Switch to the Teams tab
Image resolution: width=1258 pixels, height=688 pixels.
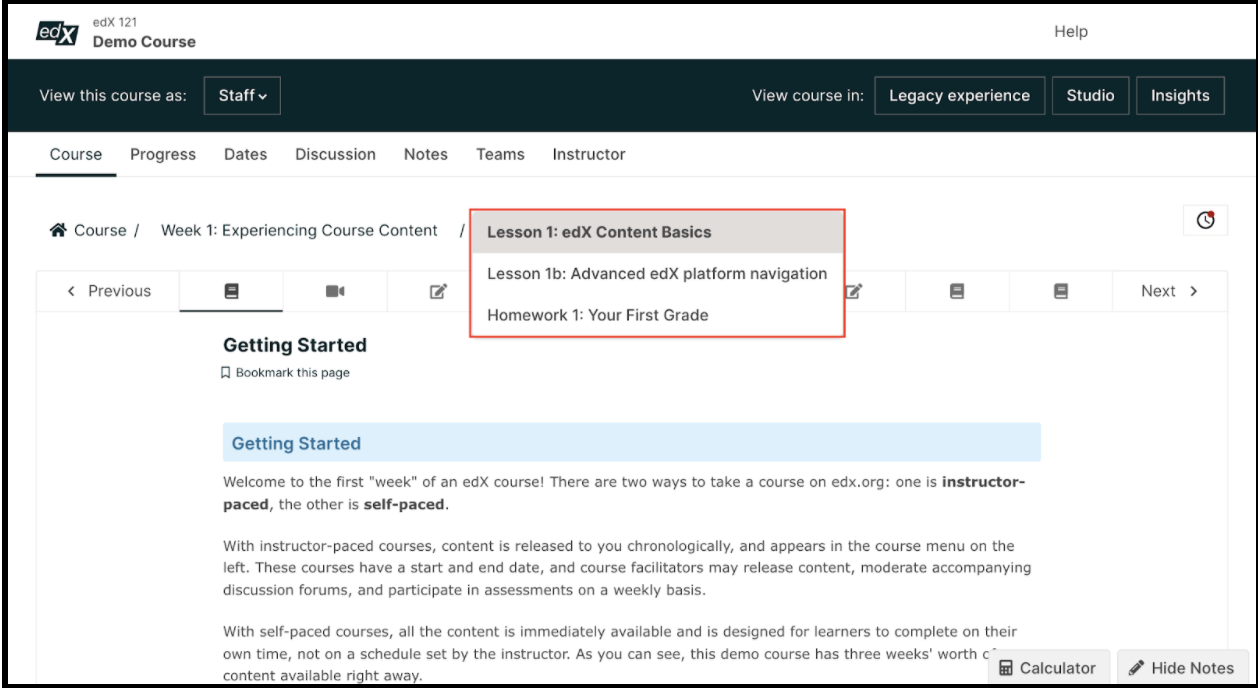(x=500, y=154)
